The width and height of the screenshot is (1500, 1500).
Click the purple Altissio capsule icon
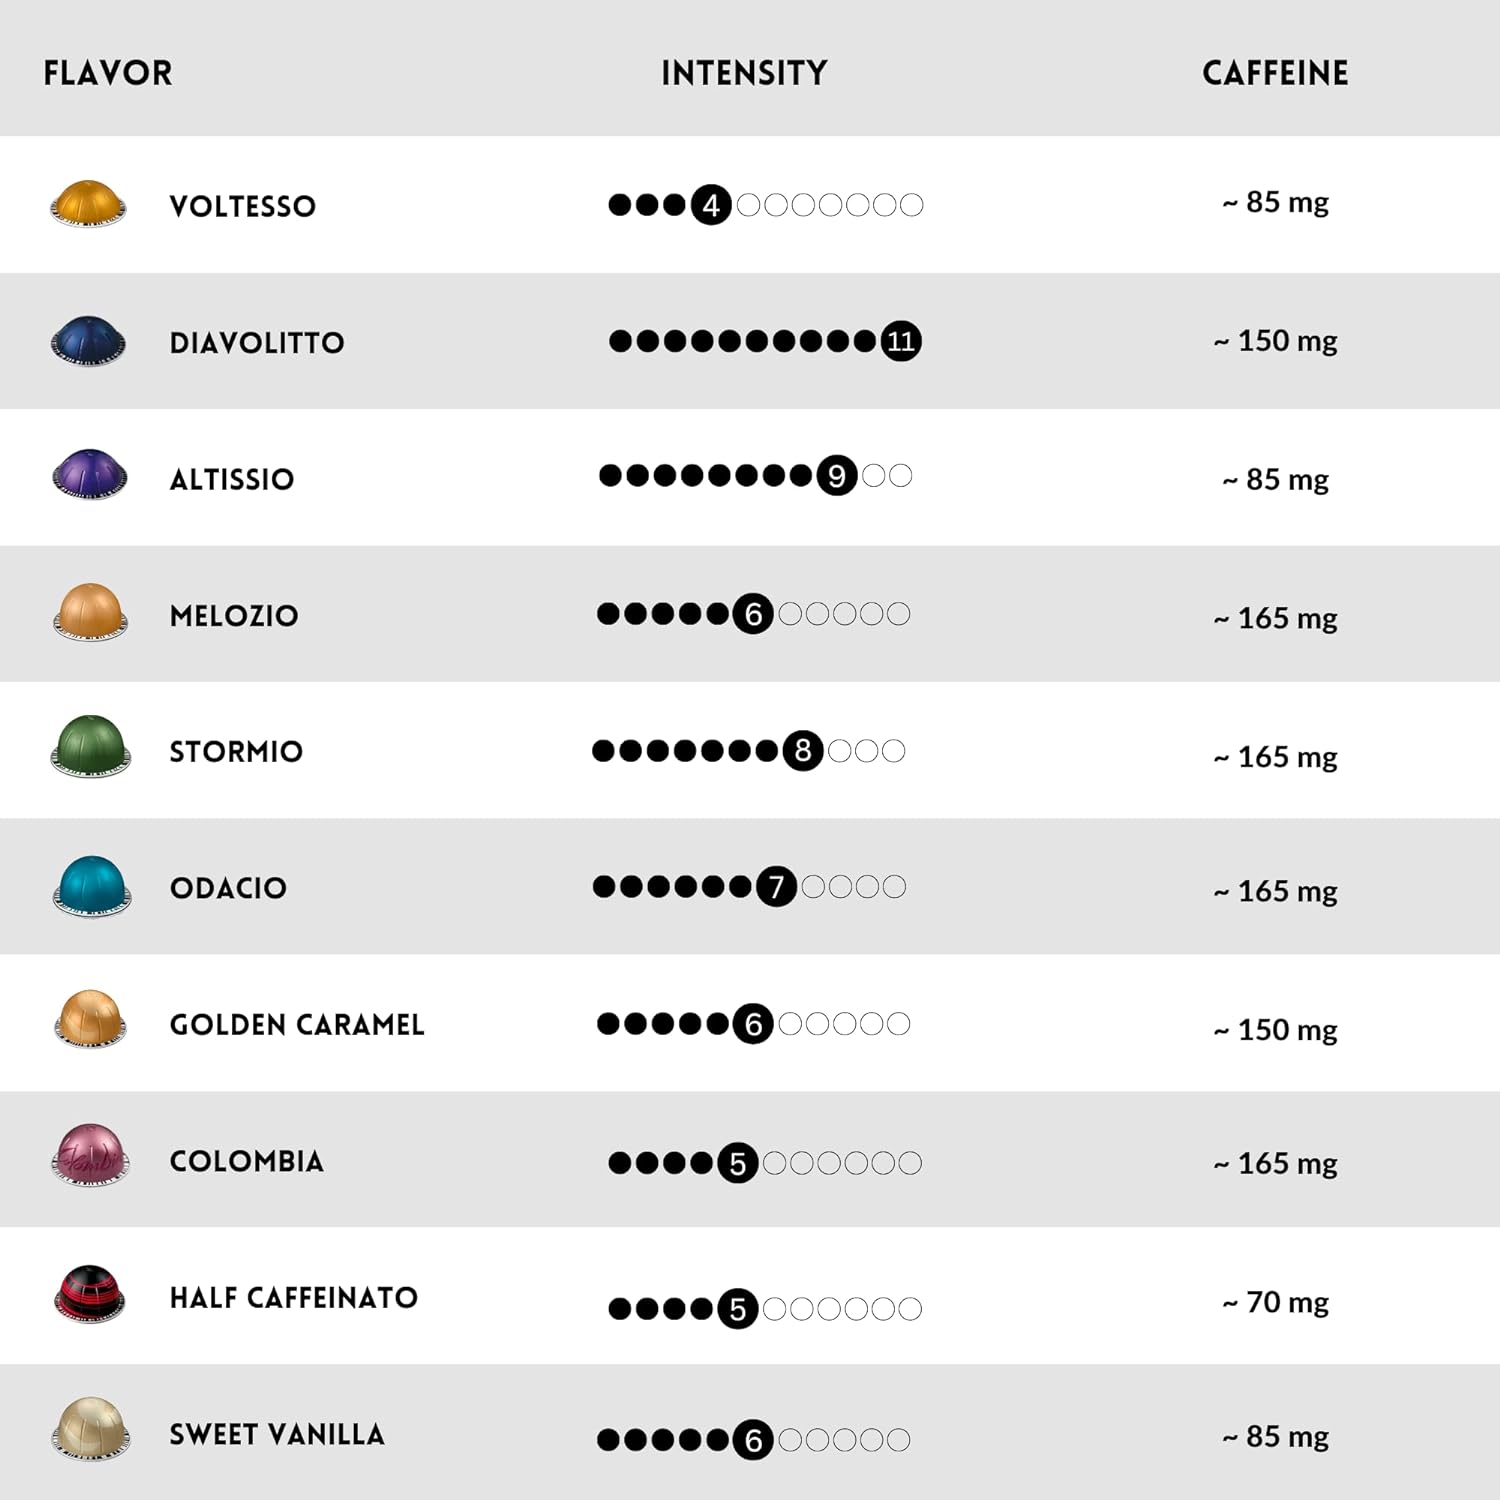click(89, 474)
